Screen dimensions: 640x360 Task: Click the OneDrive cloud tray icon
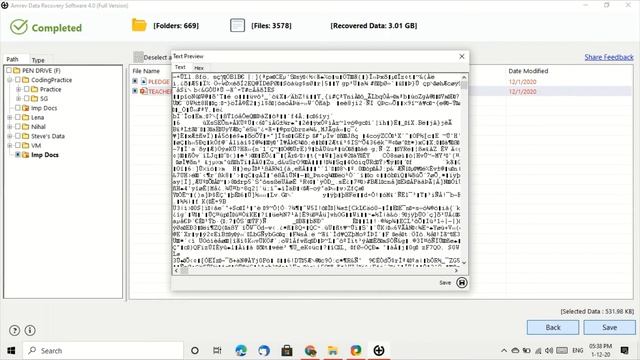click(x=516, y=351)
